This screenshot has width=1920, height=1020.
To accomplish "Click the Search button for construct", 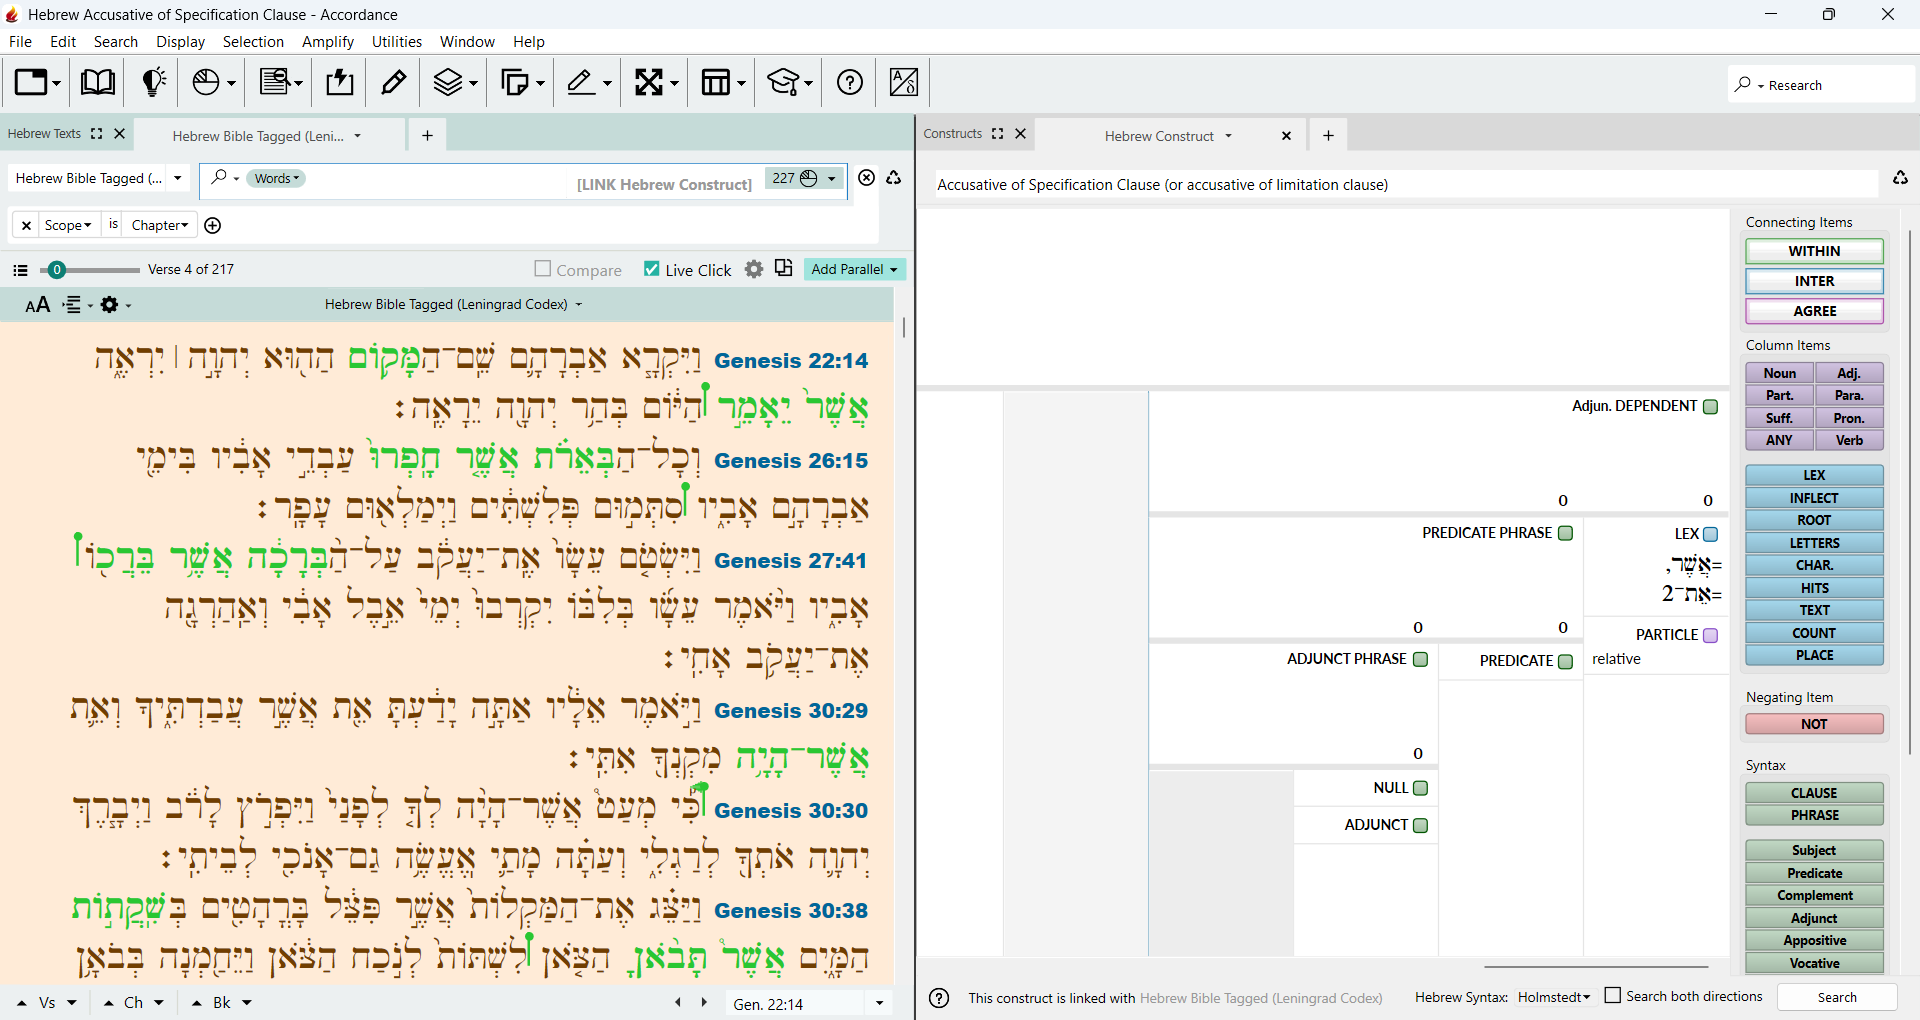I will point(1837,997).
